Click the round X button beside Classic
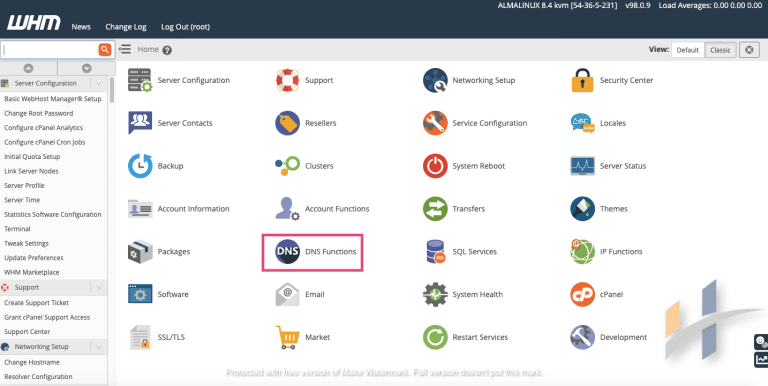 point(749,50)
